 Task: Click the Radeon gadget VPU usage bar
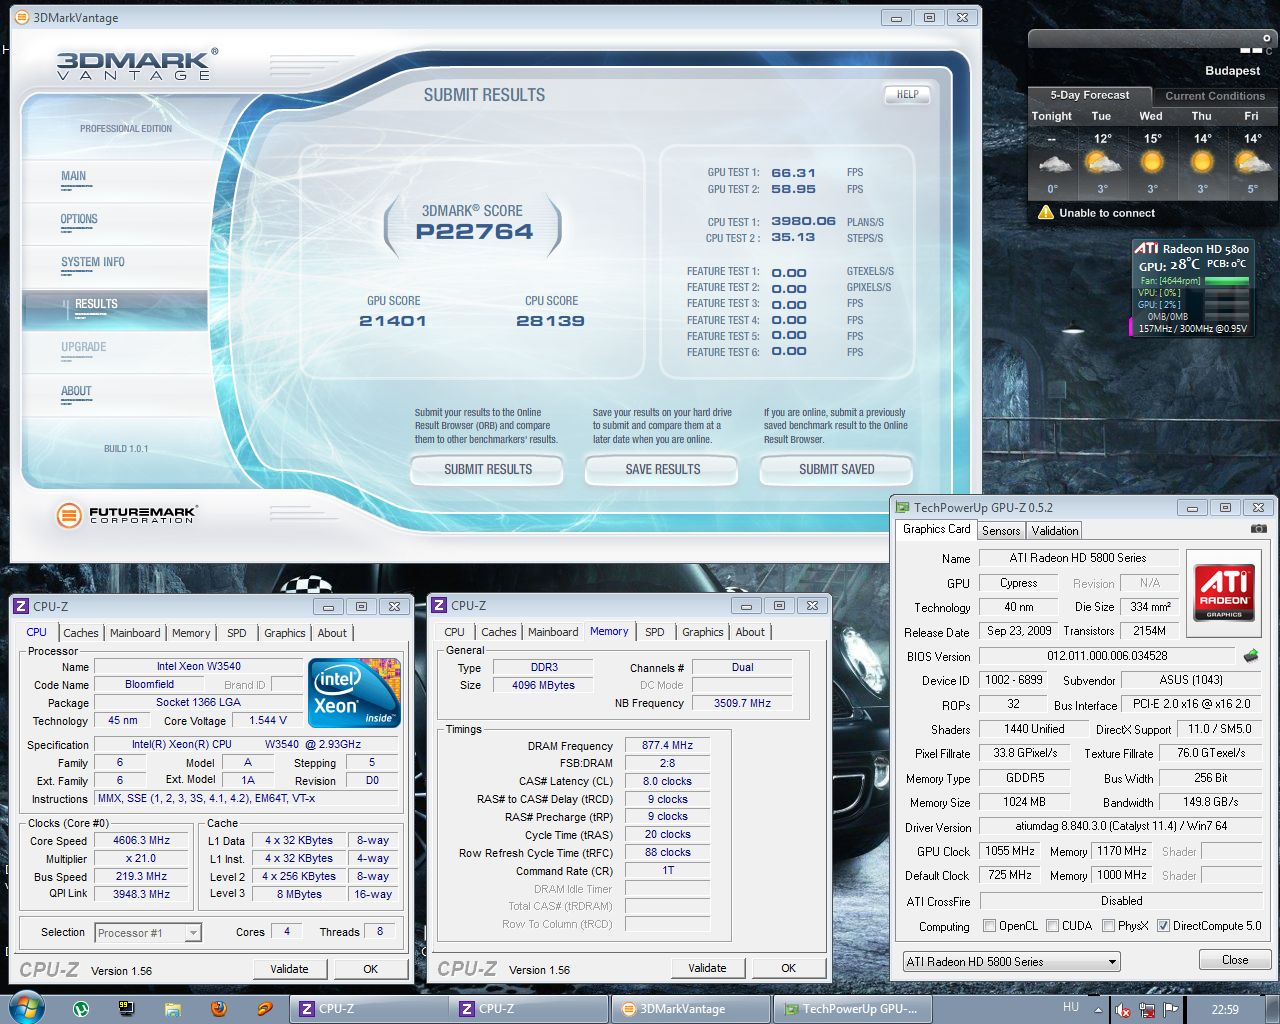point(1228,293)
